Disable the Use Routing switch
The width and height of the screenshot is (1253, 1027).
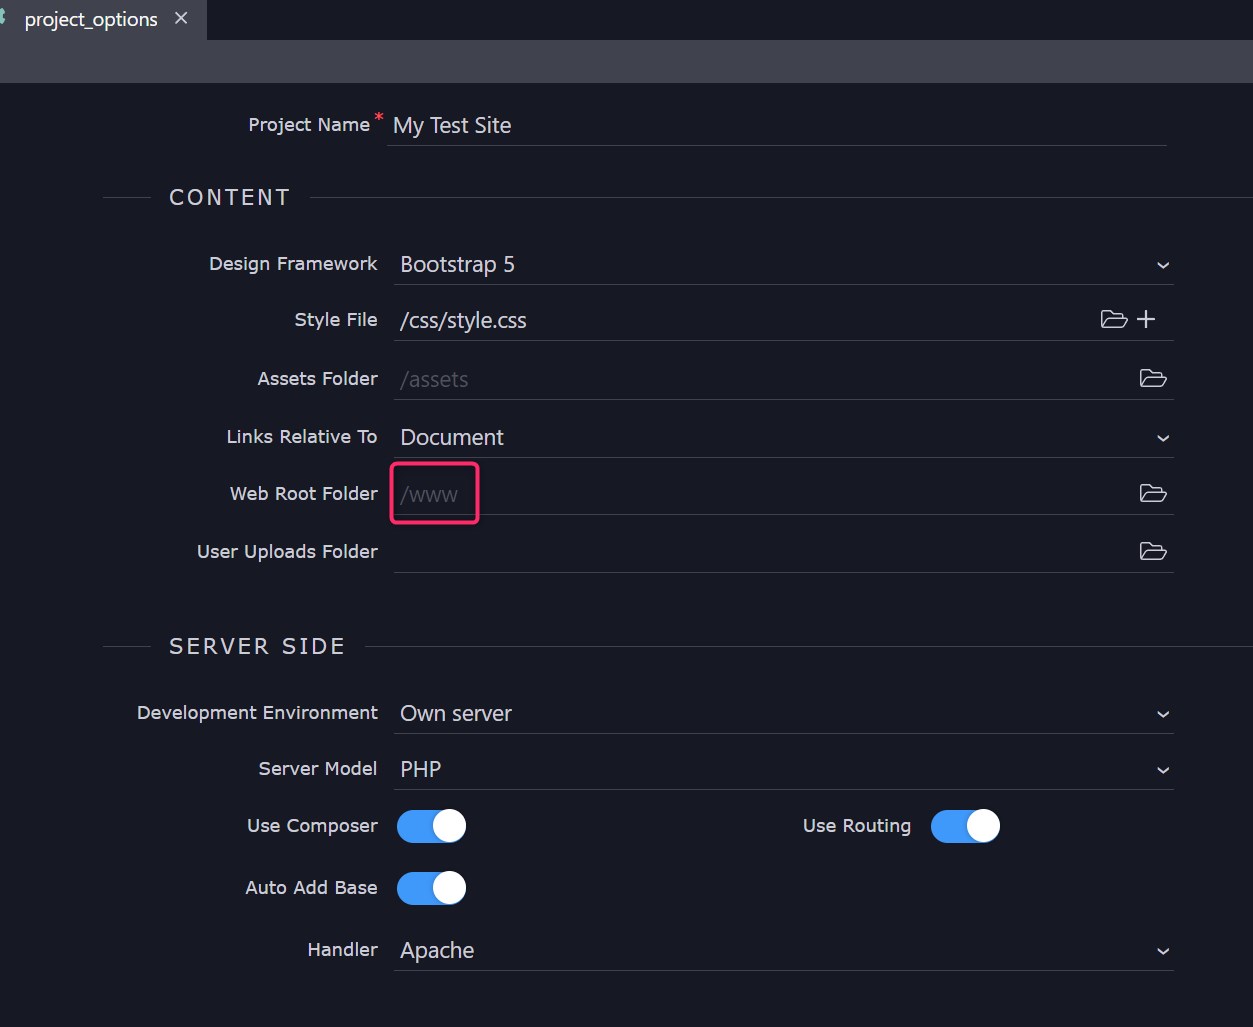(965, 826)
